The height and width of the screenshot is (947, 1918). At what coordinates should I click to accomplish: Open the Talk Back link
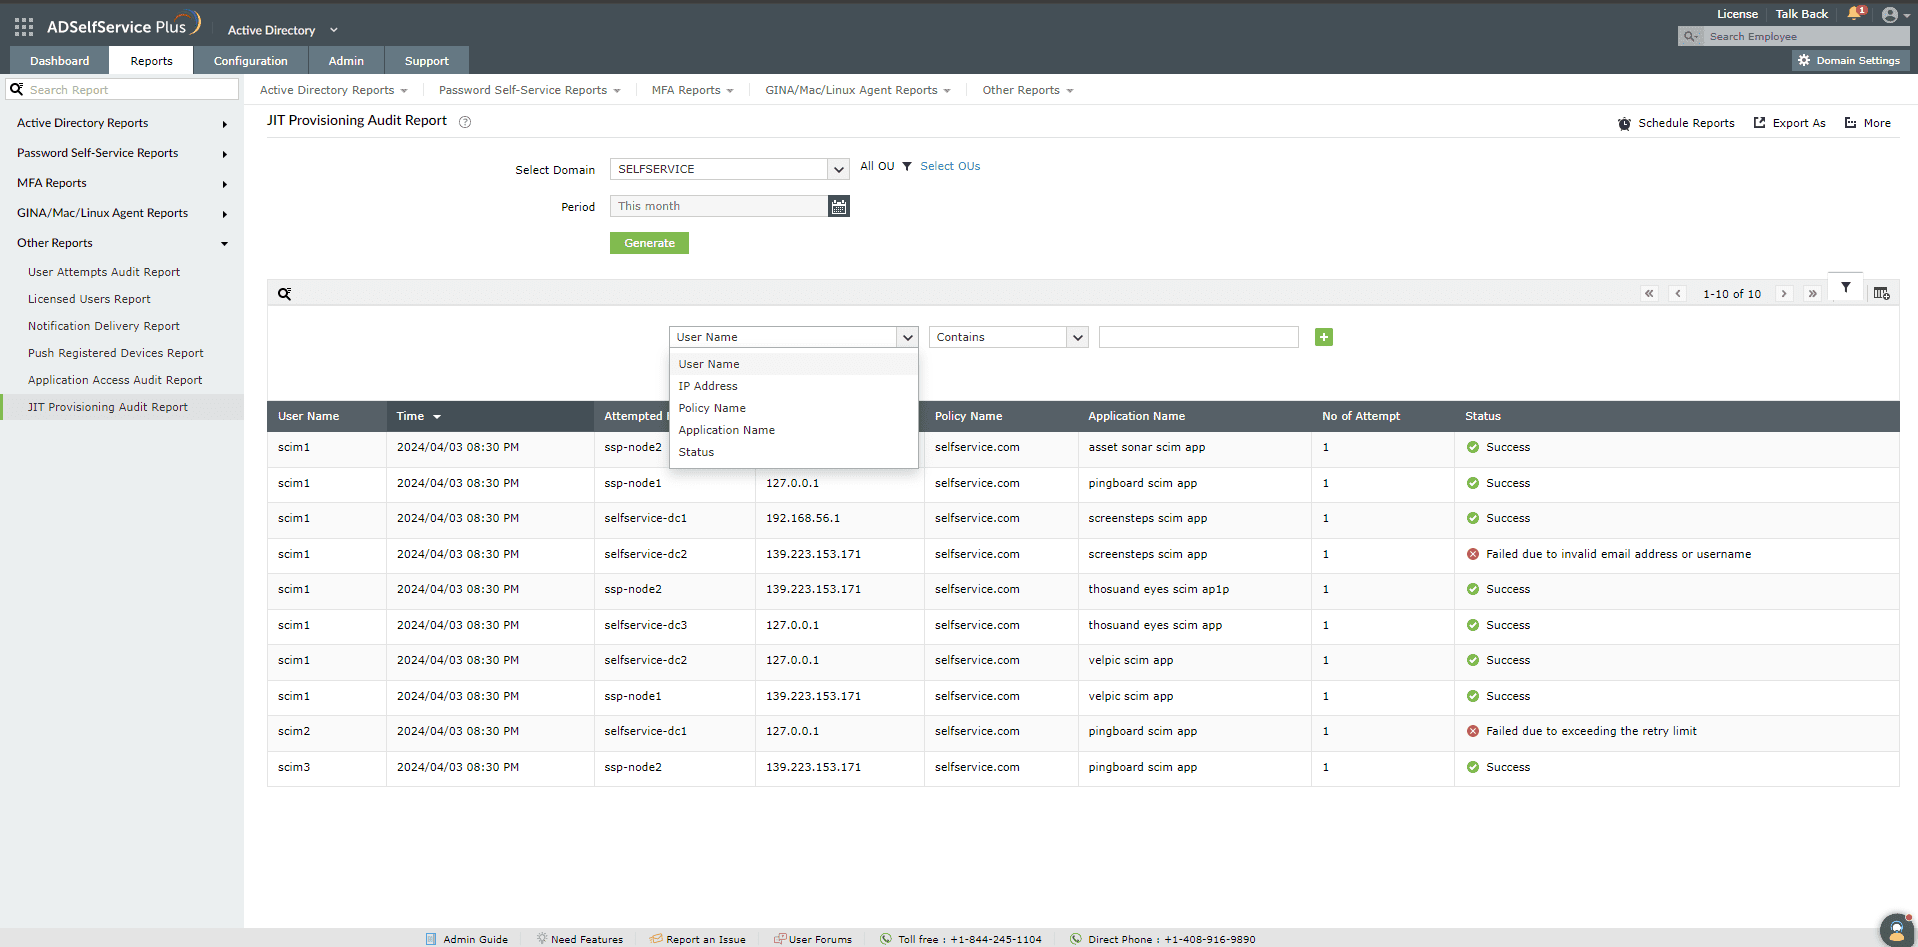[1801, 14]
